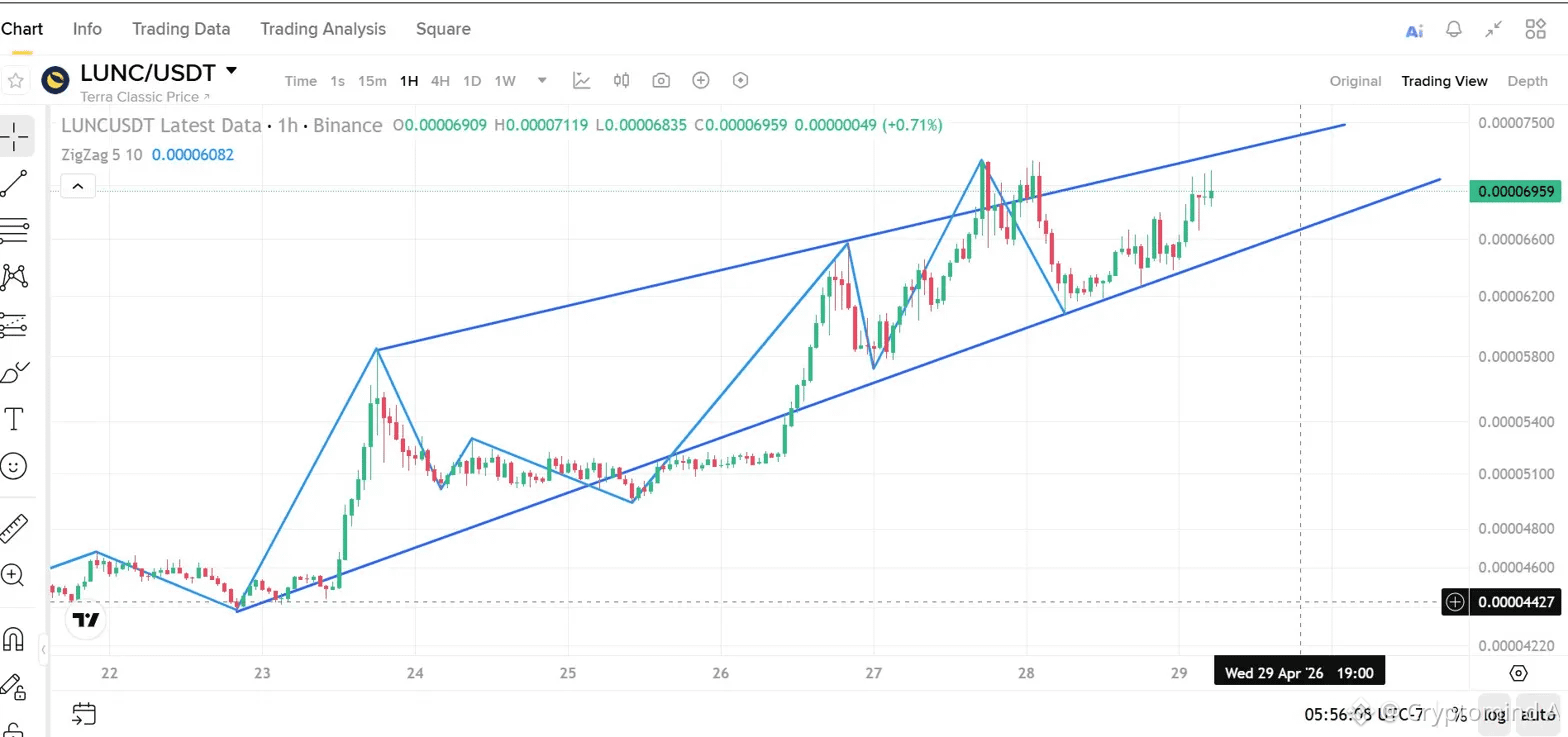Activate the zoom in tool
Viewport: 1568px width, 737px height.
point(13,574)
